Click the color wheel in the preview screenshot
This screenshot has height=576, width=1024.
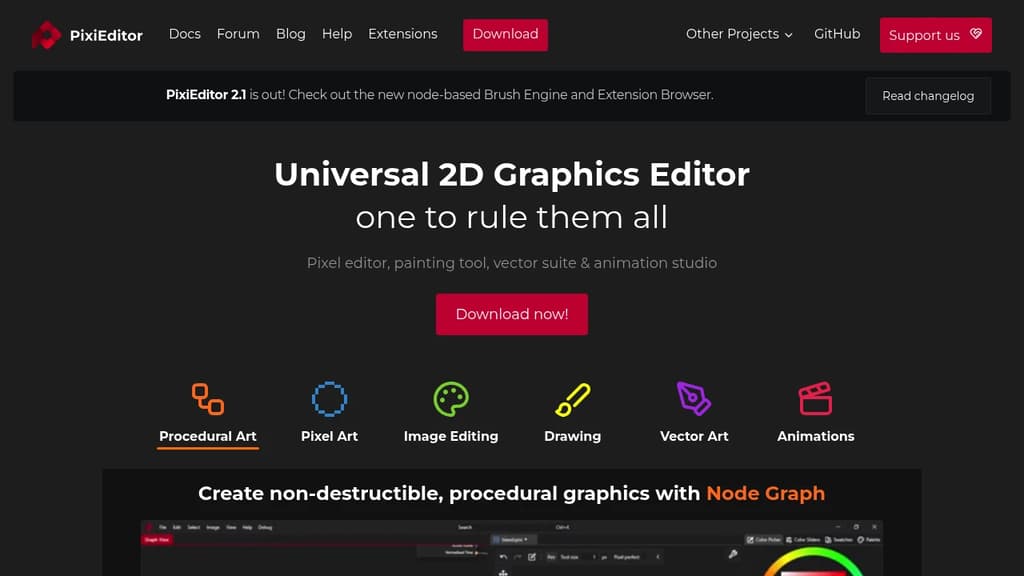click(x=813, y=562)
